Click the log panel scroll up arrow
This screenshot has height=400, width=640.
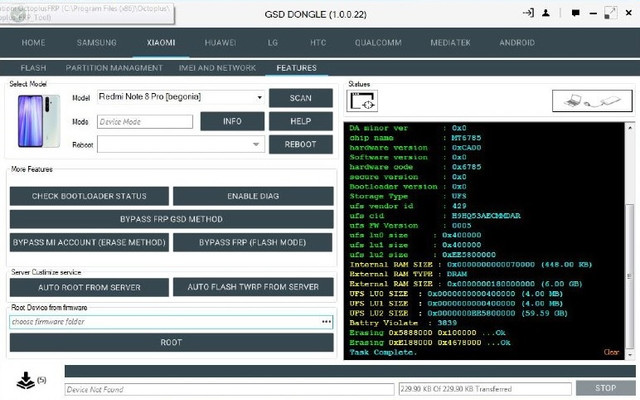[630, 127]
